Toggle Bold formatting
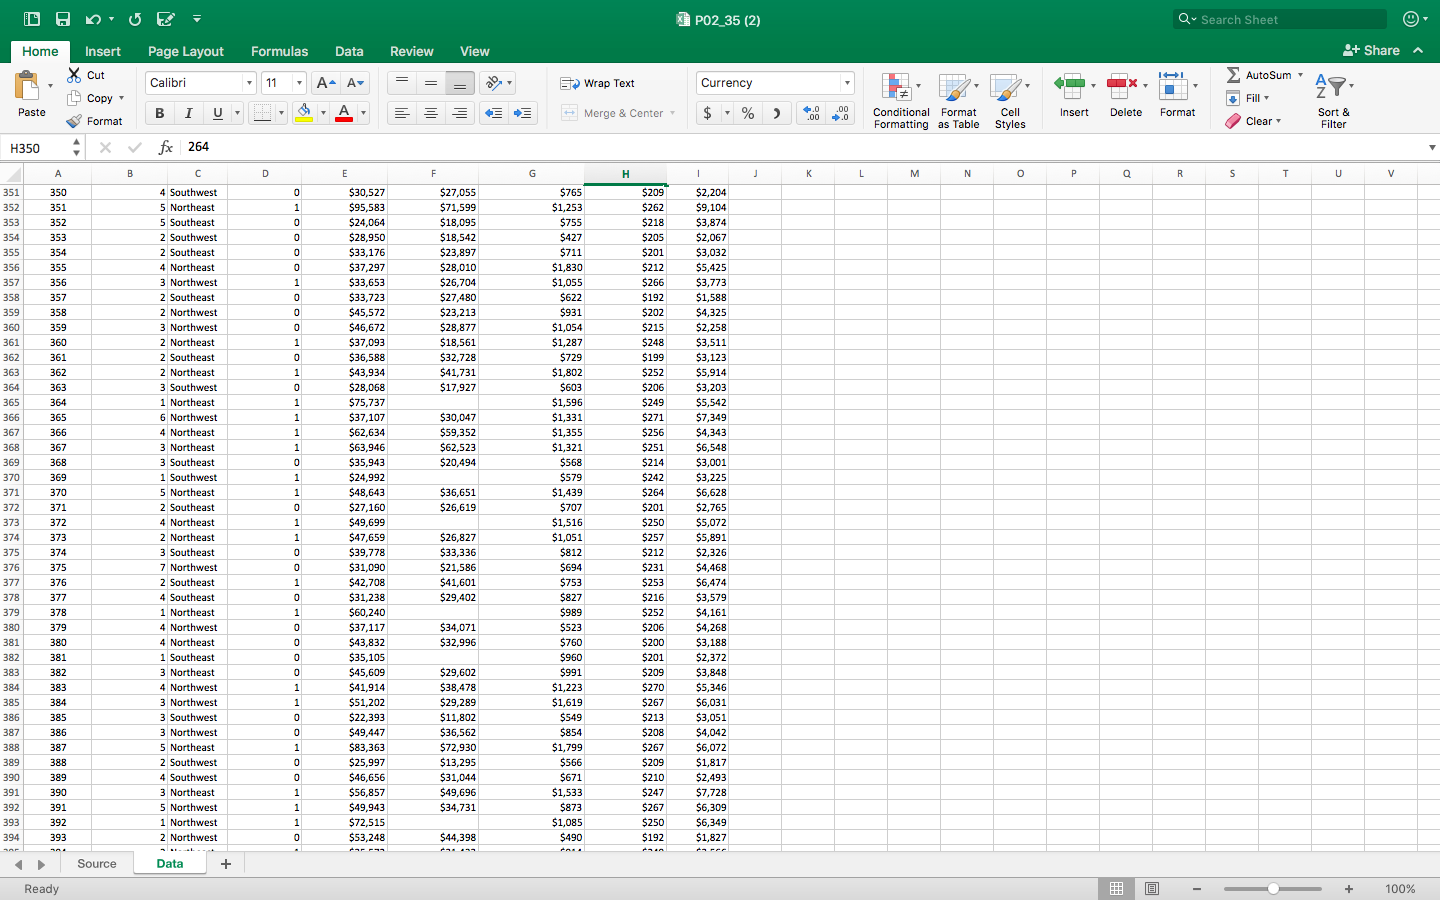This screenshot has width=1440, height=900. (x=159, y=113)
